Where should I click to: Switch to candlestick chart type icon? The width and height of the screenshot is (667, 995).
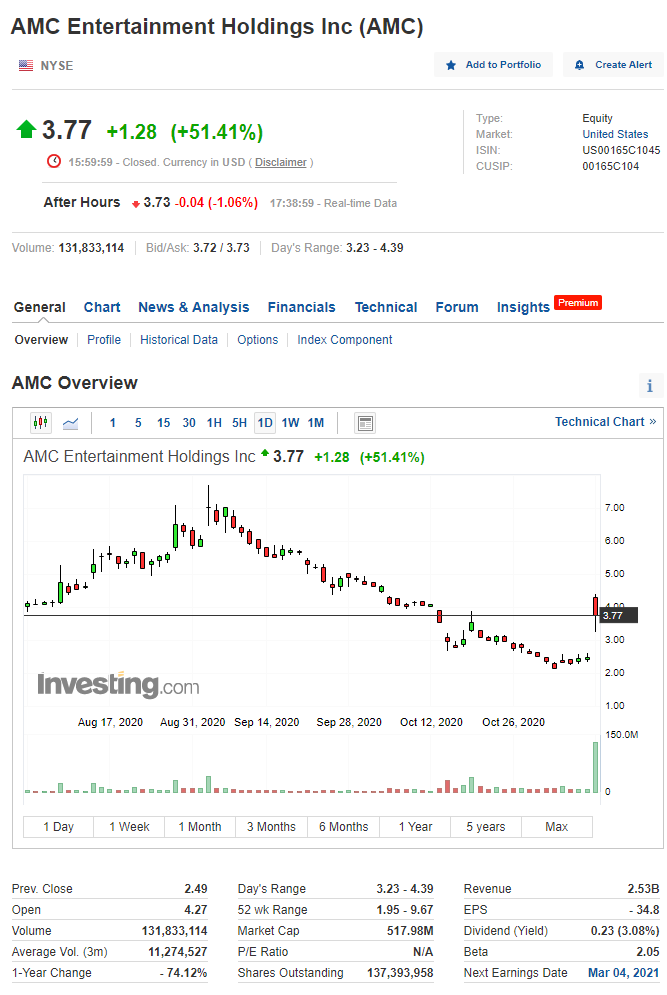pyautogui.click(x=41, y=423)
